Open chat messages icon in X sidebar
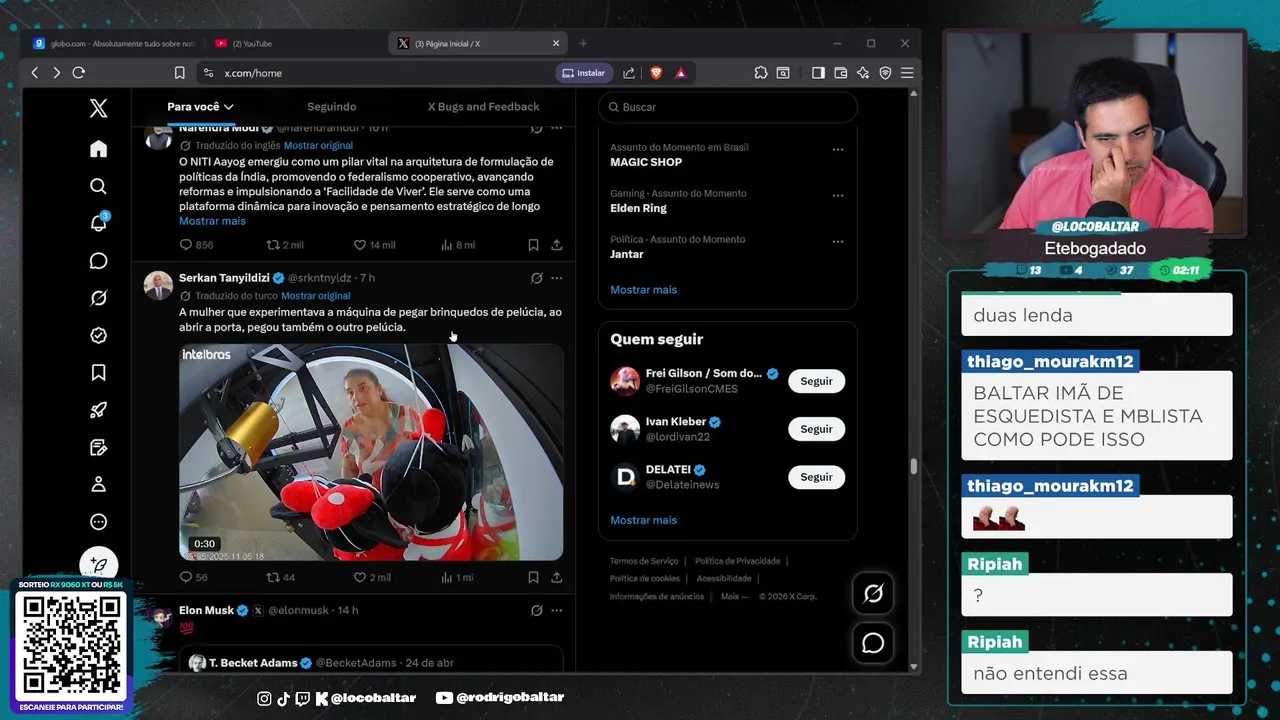 point(98,261)
